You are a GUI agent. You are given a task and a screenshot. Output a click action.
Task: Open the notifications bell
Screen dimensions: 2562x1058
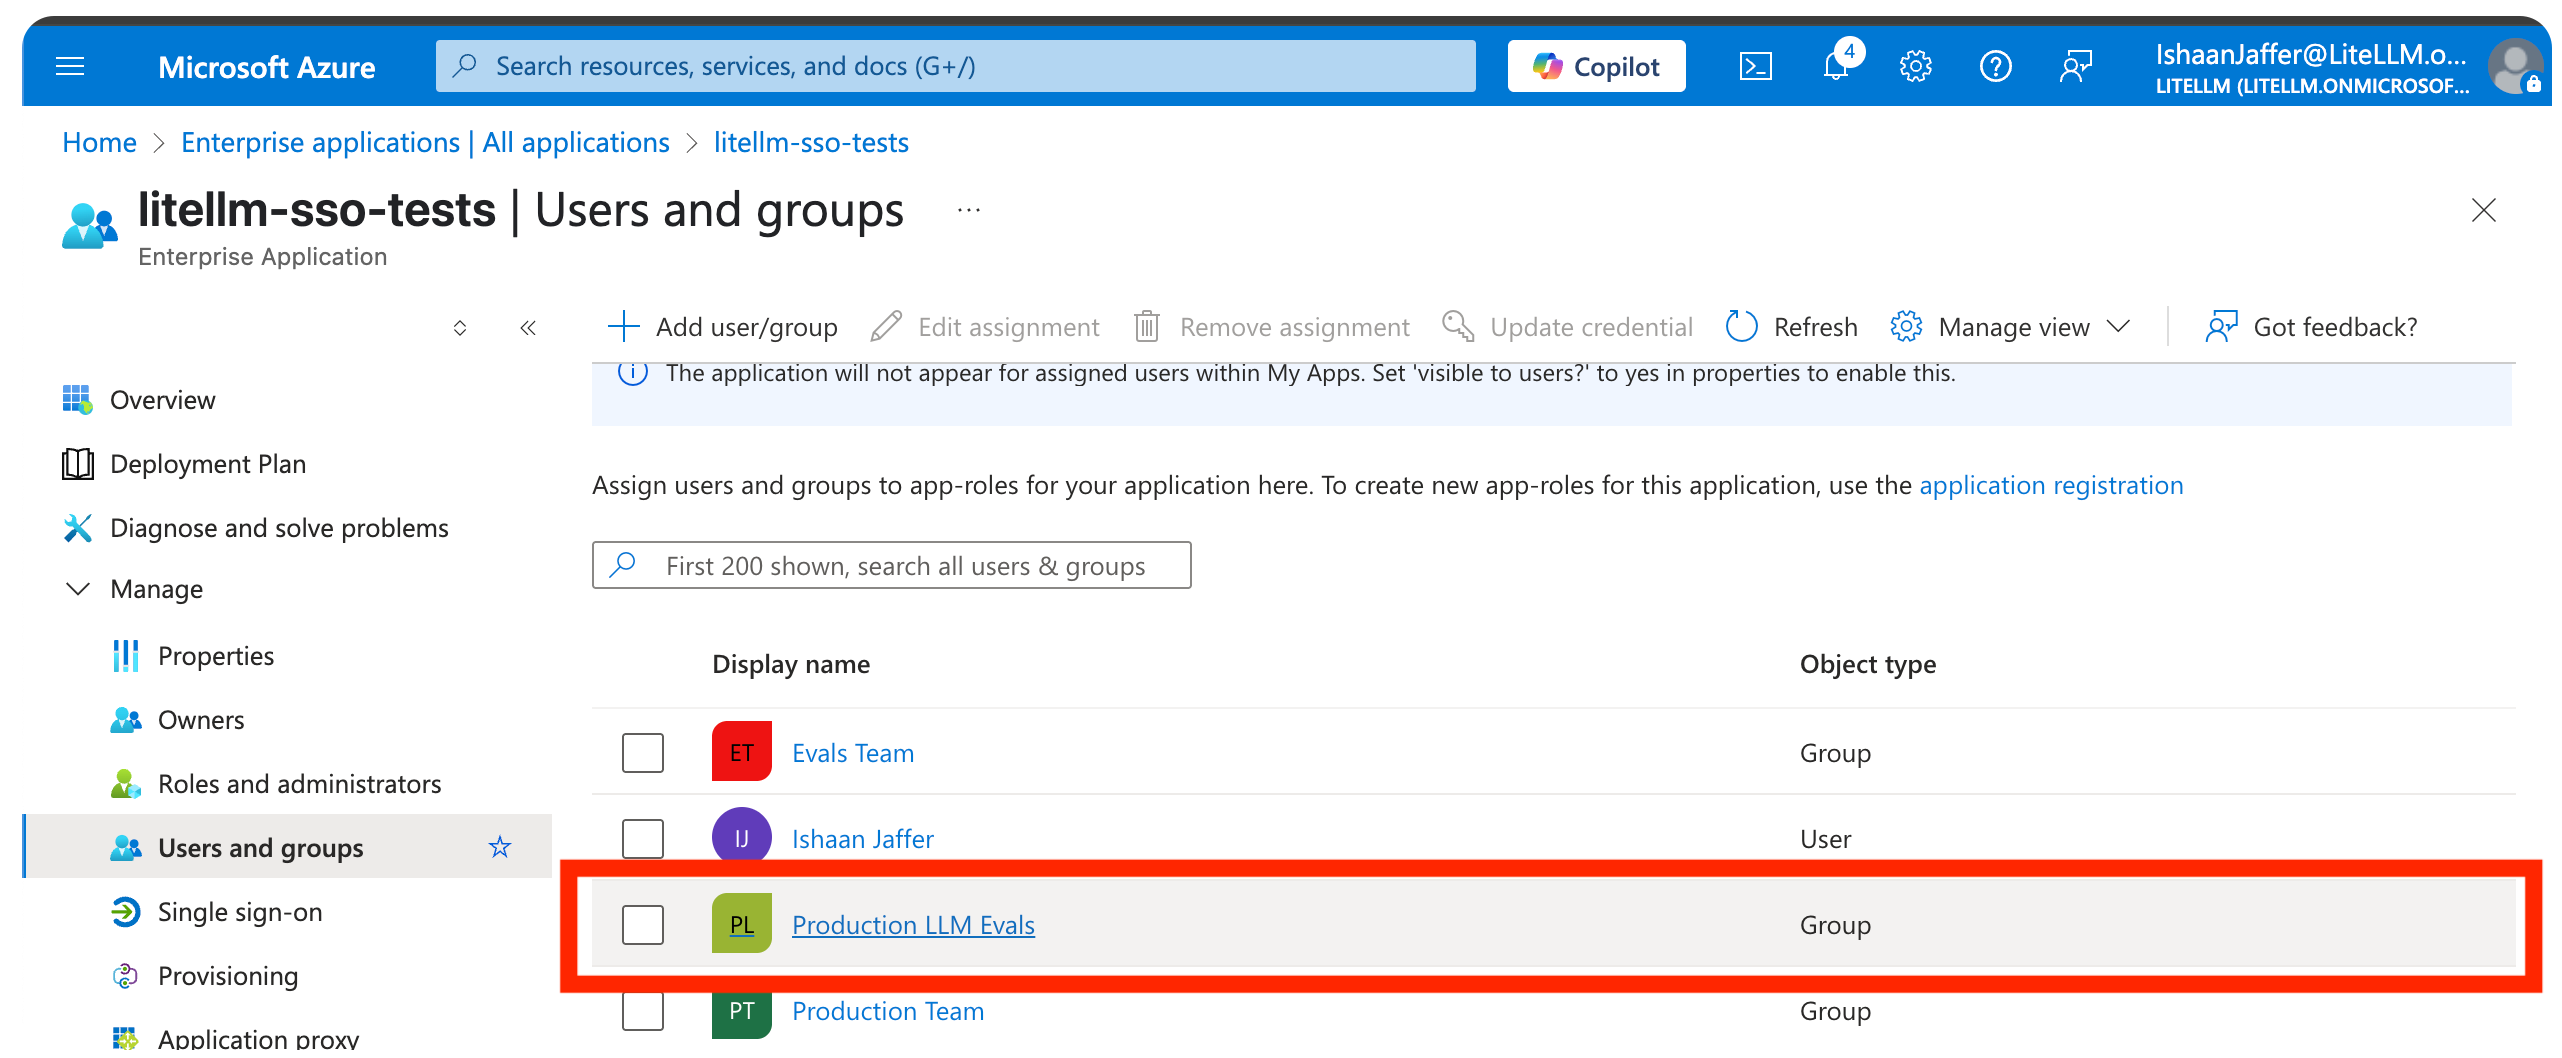pyautogui.click(x=1836, y=67)
